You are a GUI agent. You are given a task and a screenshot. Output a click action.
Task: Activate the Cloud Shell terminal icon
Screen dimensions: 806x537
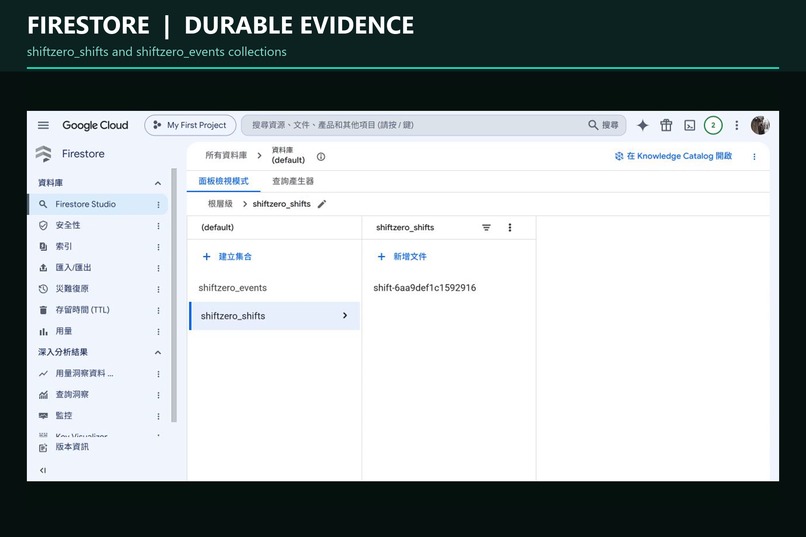click(689, 125)
